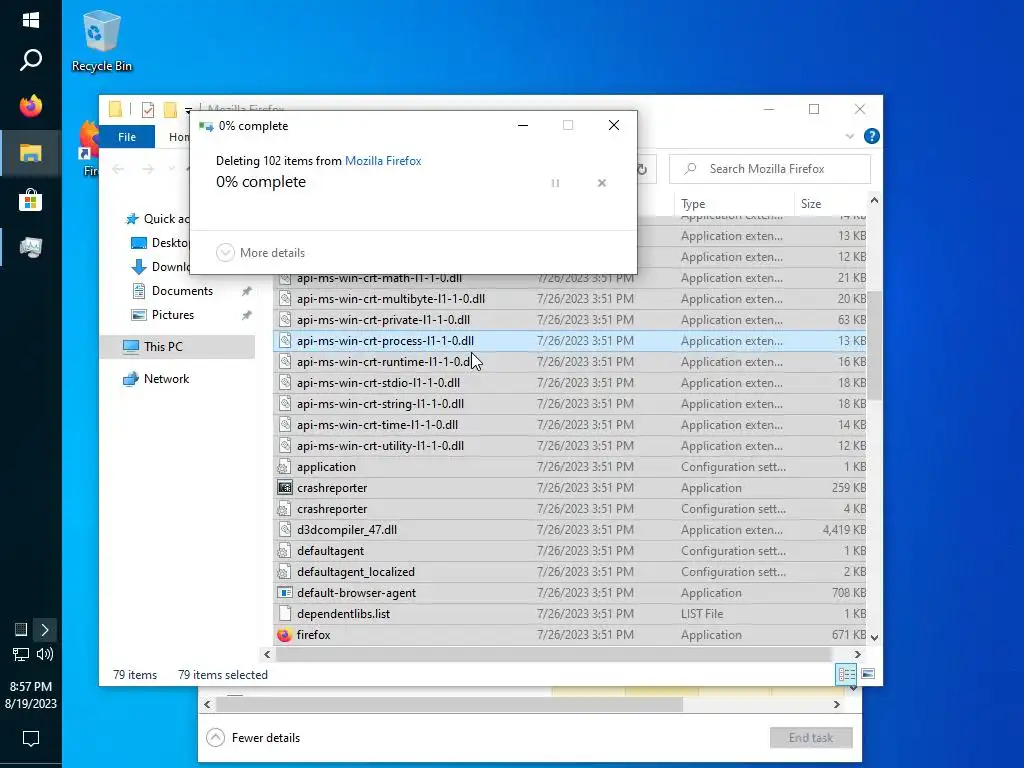Pause the delete operation
This screenshot has height=768, width=1024.
tap(555, 183)
